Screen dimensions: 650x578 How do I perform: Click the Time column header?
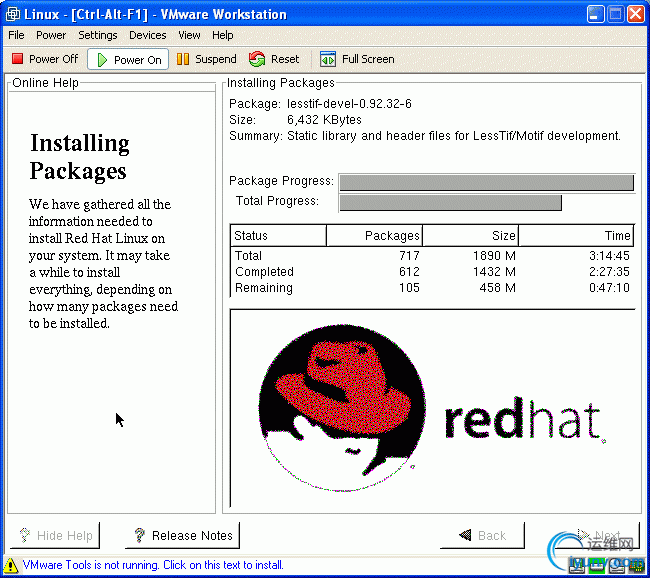(576, 236)
